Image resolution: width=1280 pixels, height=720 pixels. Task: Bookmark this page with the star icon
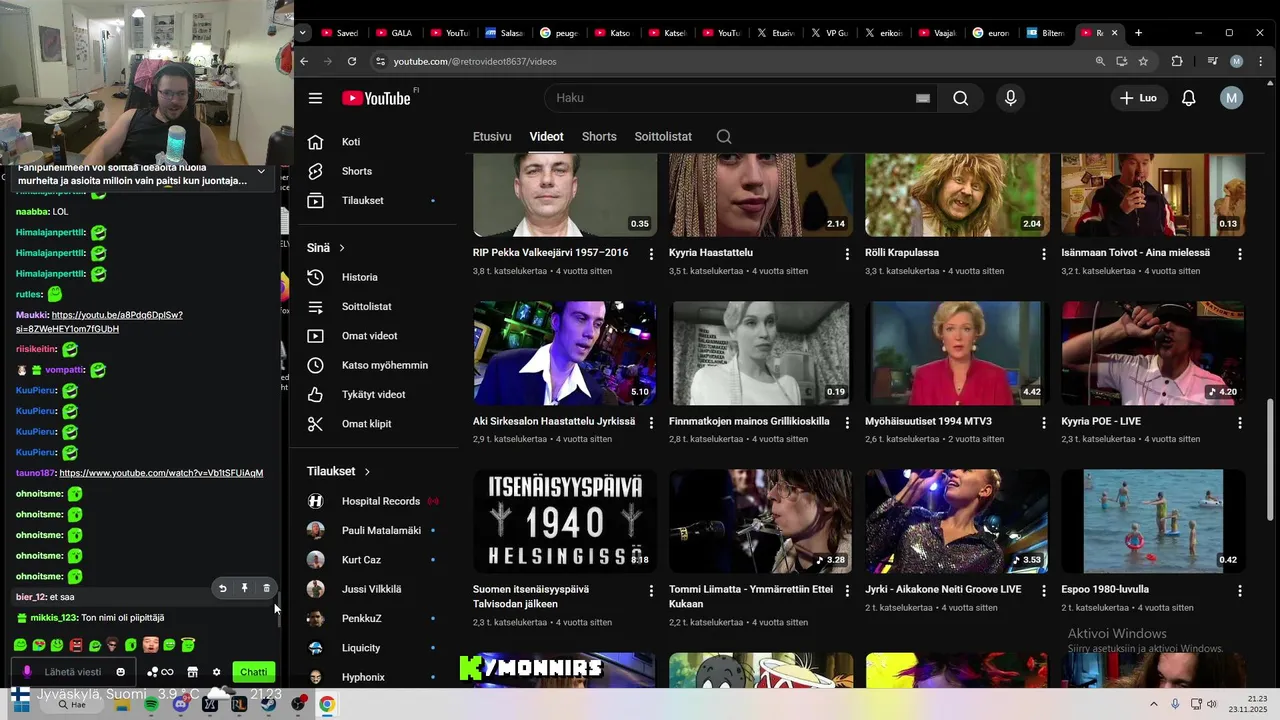(1143, 61)
